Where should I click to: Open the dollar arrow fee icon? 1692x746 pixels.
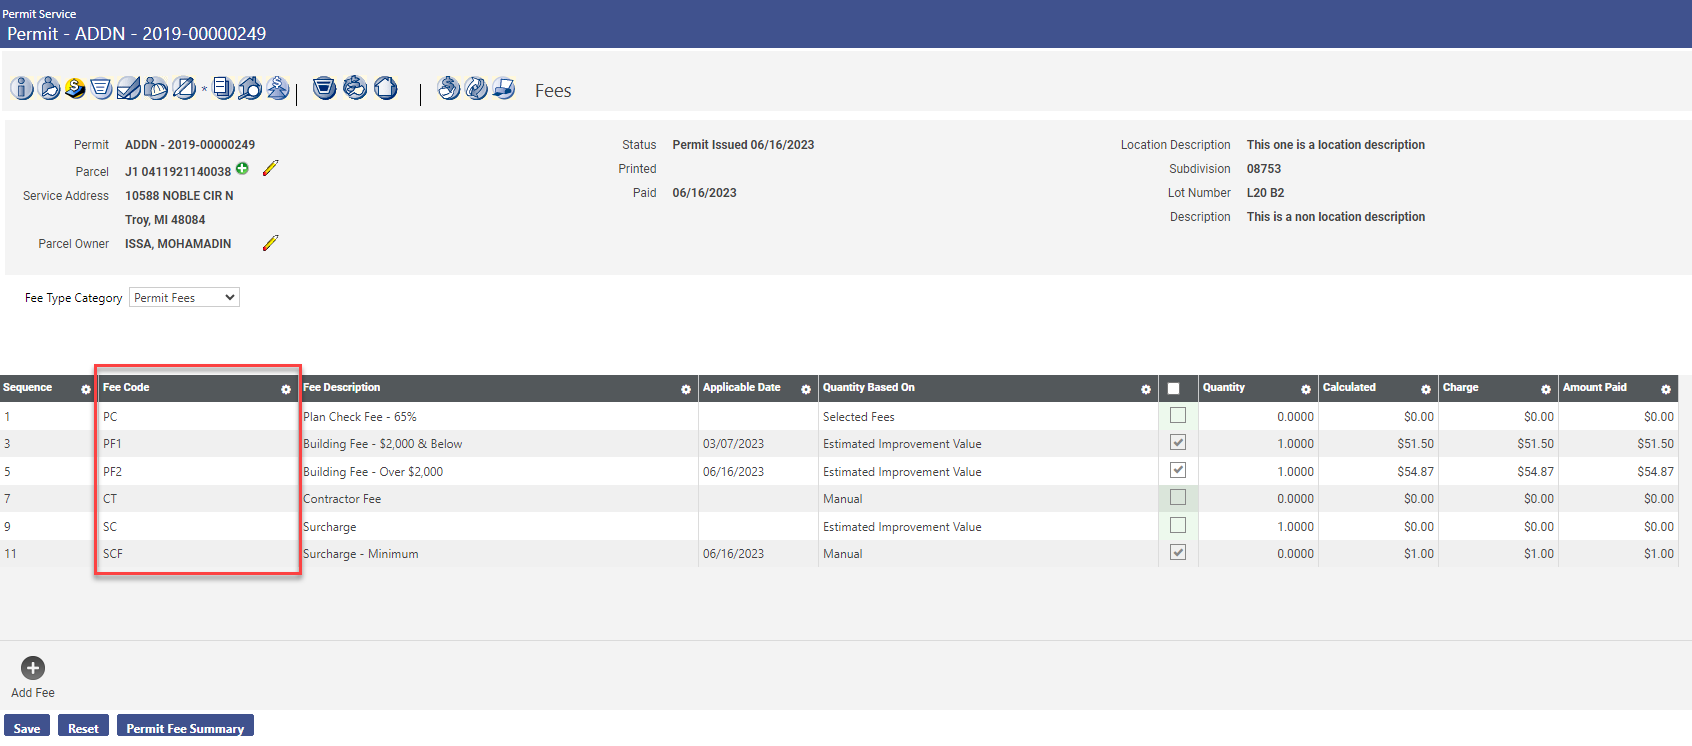(277, 88)
